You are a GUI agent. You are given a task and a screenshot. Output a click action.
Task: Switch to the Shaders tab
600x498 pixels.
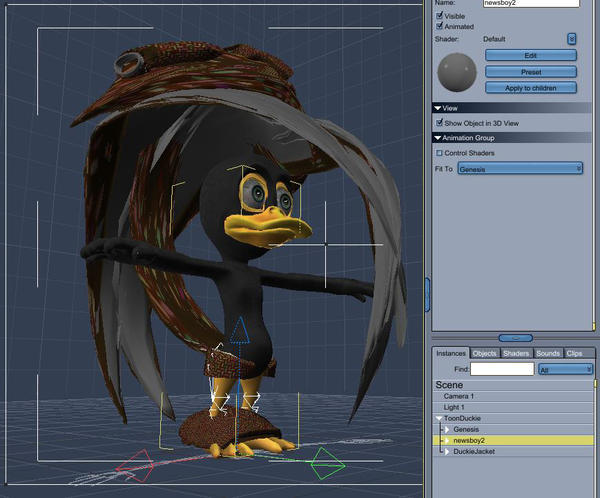[516, 353]
